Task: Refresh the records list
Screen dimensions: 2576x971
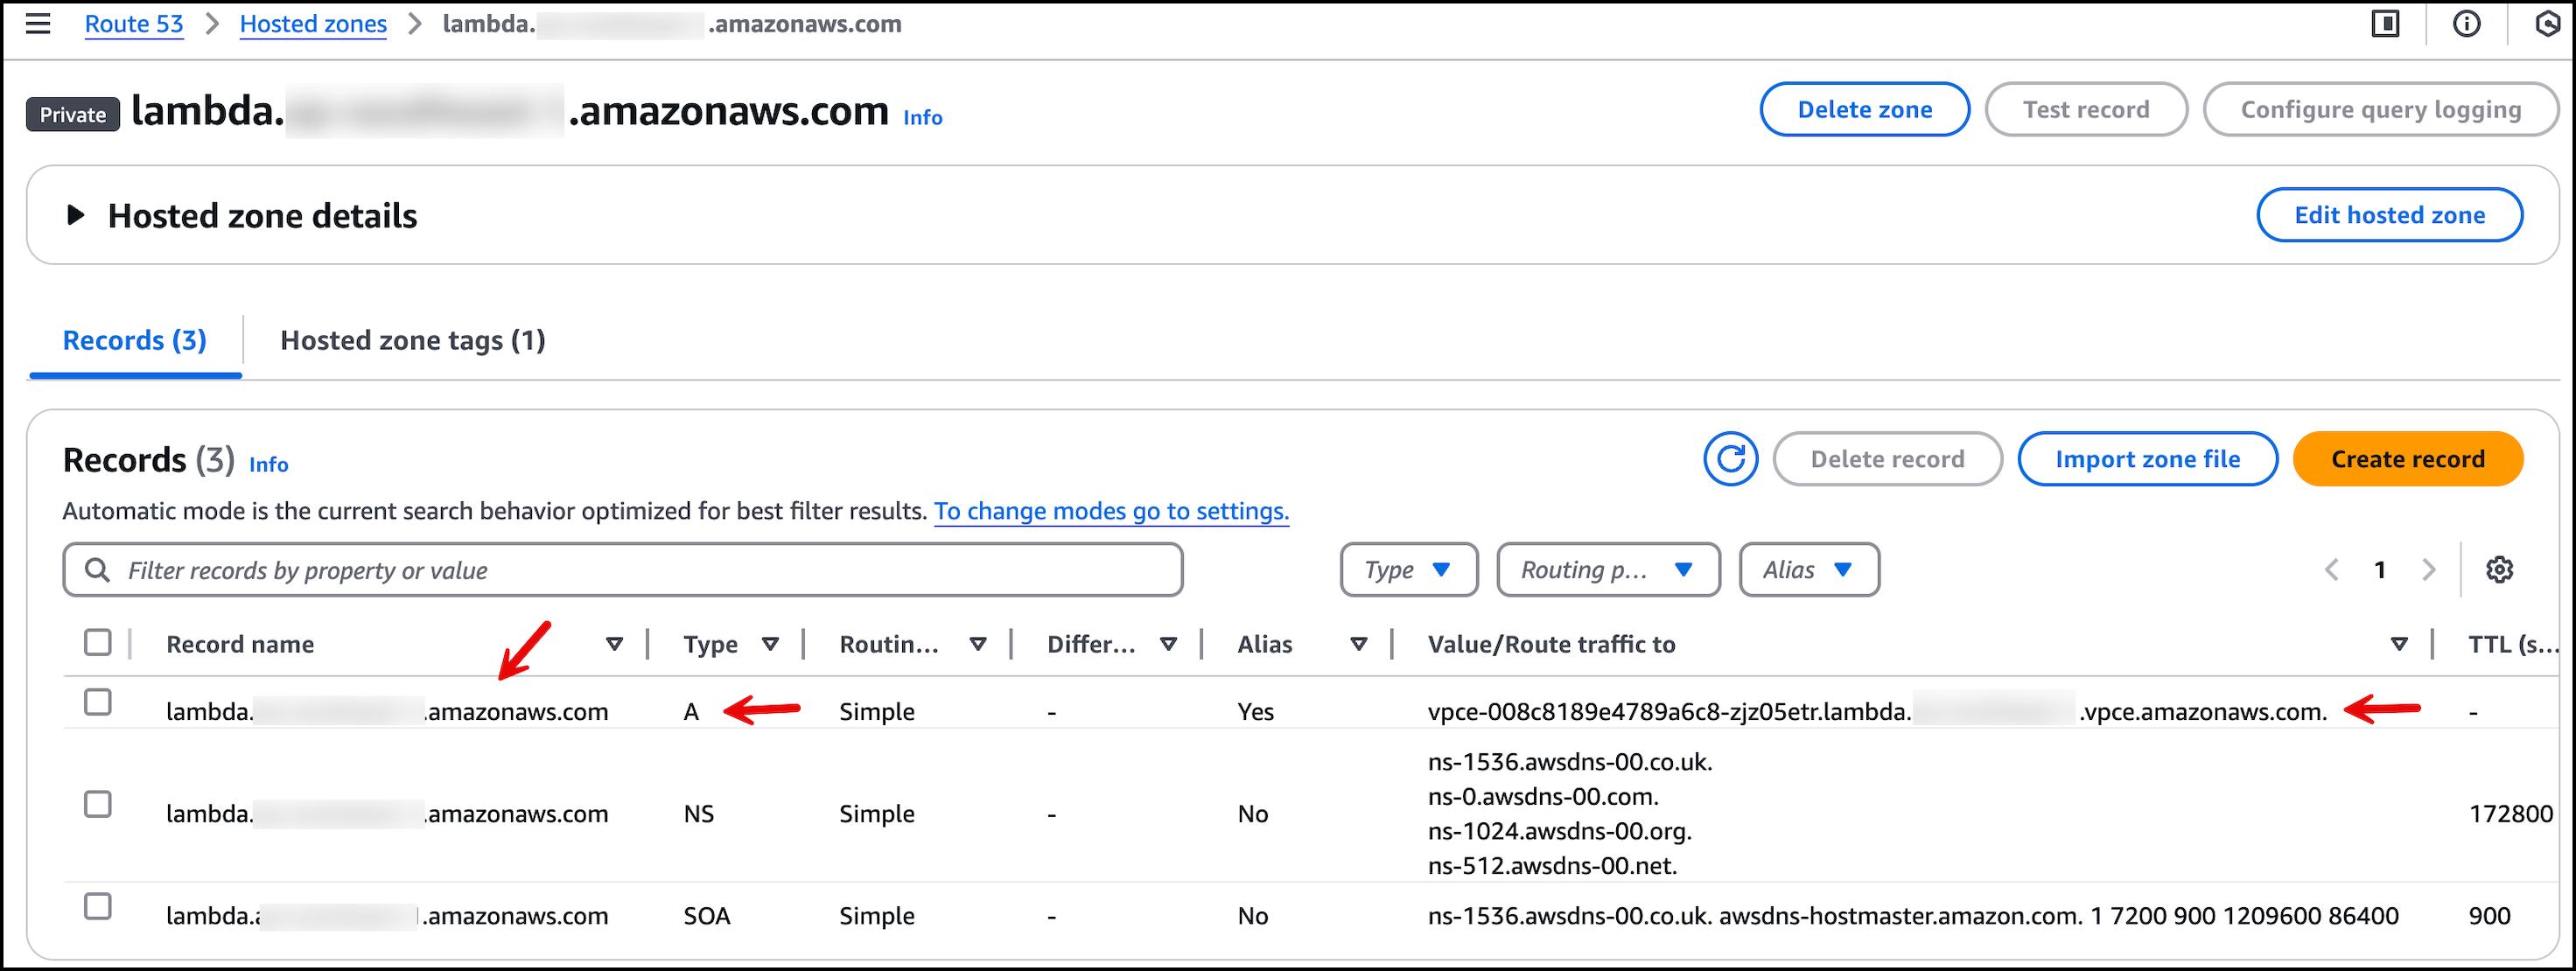Action: (x=1731, y=458)
